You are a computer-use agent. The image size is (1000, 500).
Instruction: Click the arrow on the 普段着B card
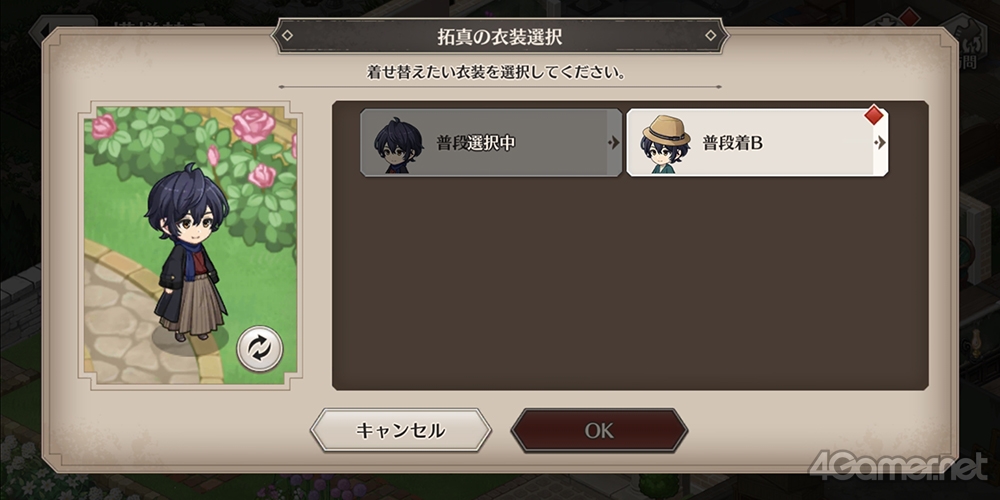coord(880,143)
